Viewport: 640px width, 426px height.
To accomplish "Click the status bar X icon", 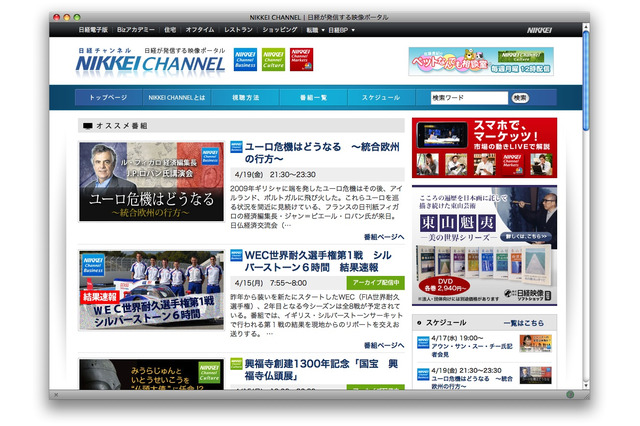I will point(56,395).
